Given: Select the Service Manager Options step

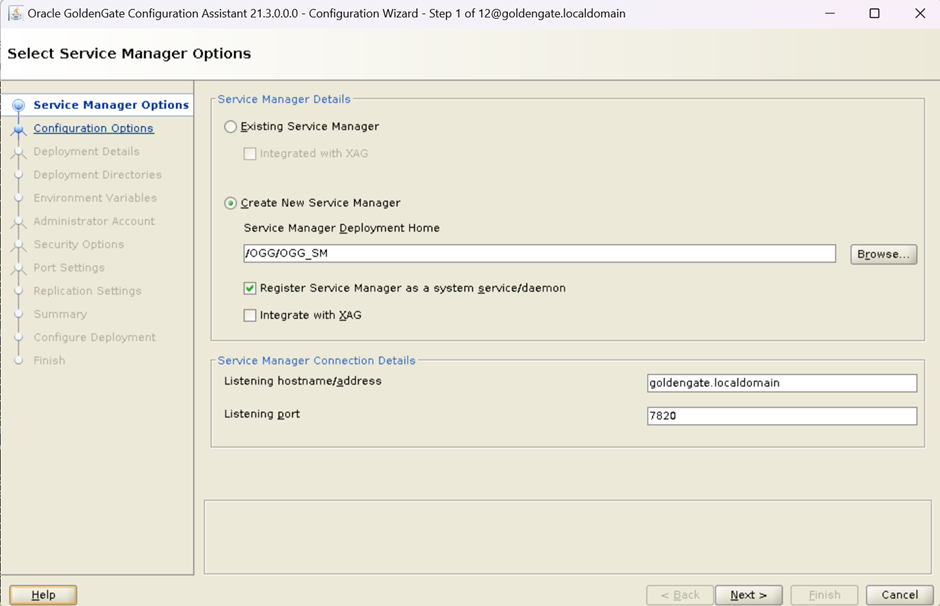Looking at the screenshot, I should pyautogui.click(x=110, y=105).
